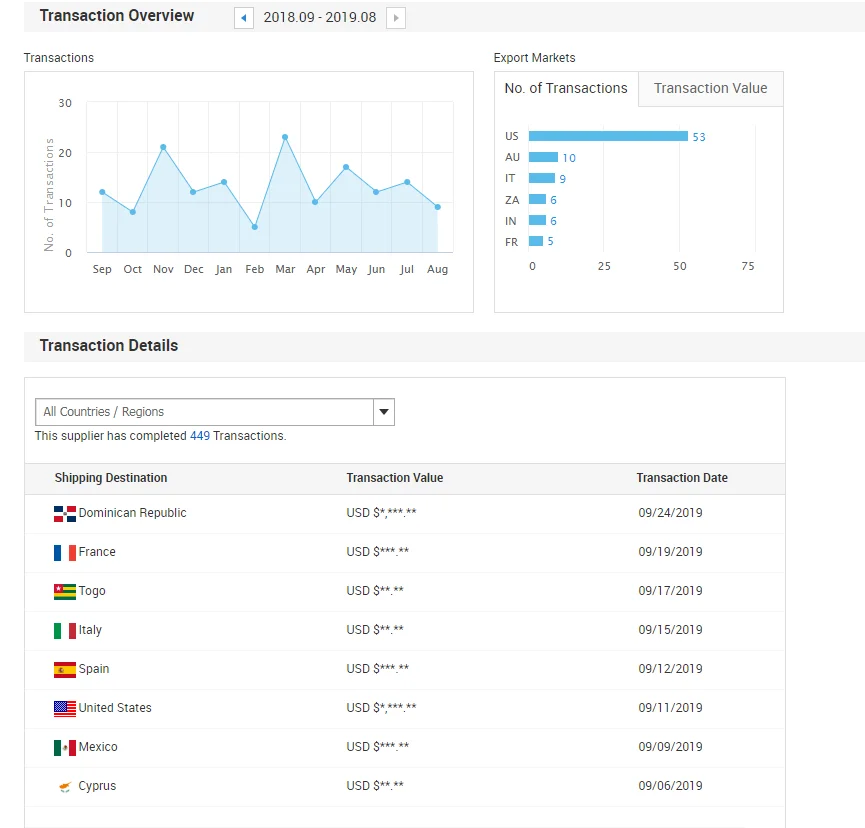Switch to the Transaction Value tab

pyautogui.click(x=710, y=88)
